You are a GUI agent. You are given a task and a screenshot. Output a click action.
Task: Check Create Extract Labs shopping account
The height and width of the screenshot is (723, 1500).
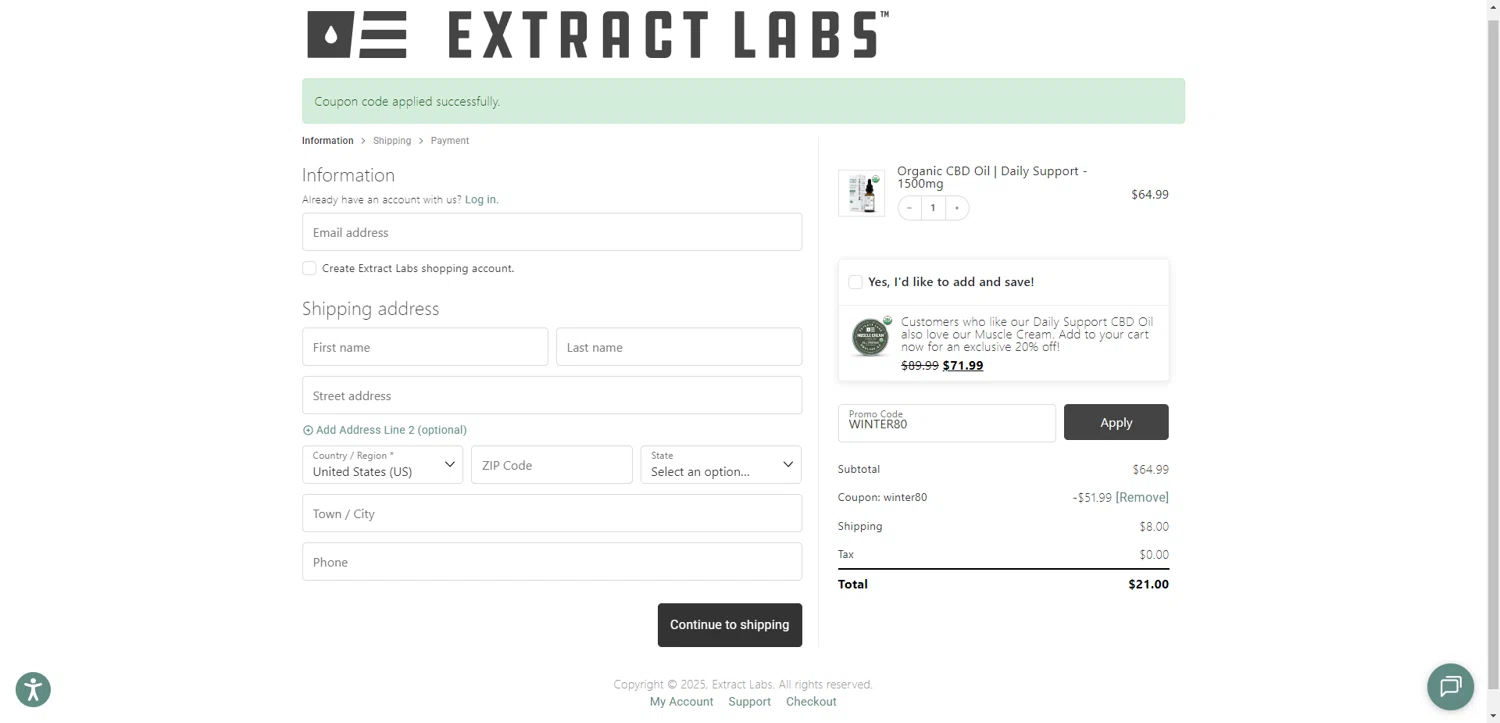pyautogui.click(x=309, y=268)
